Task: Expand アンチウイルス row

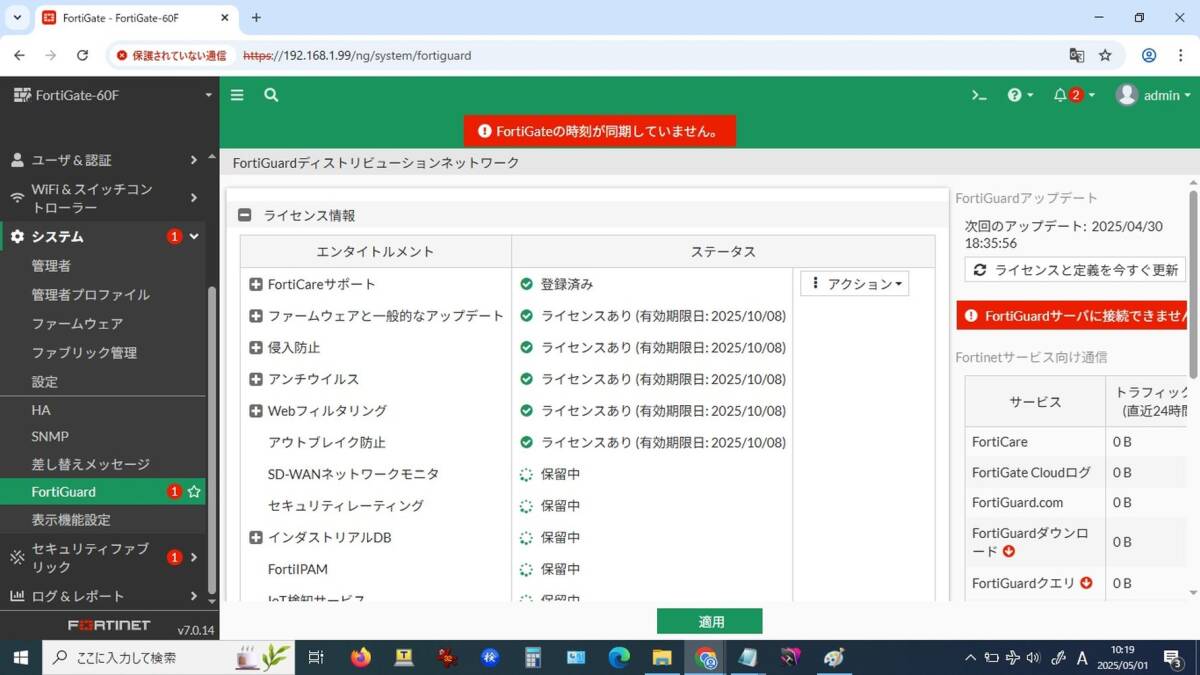Action: point(256,379)
